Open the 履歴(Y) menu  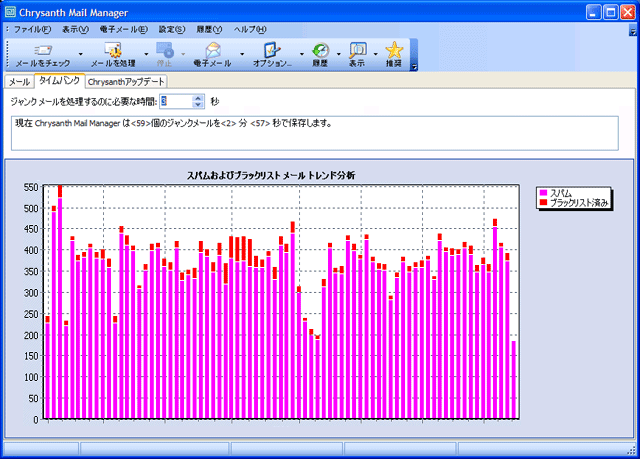tap(209, 29)
